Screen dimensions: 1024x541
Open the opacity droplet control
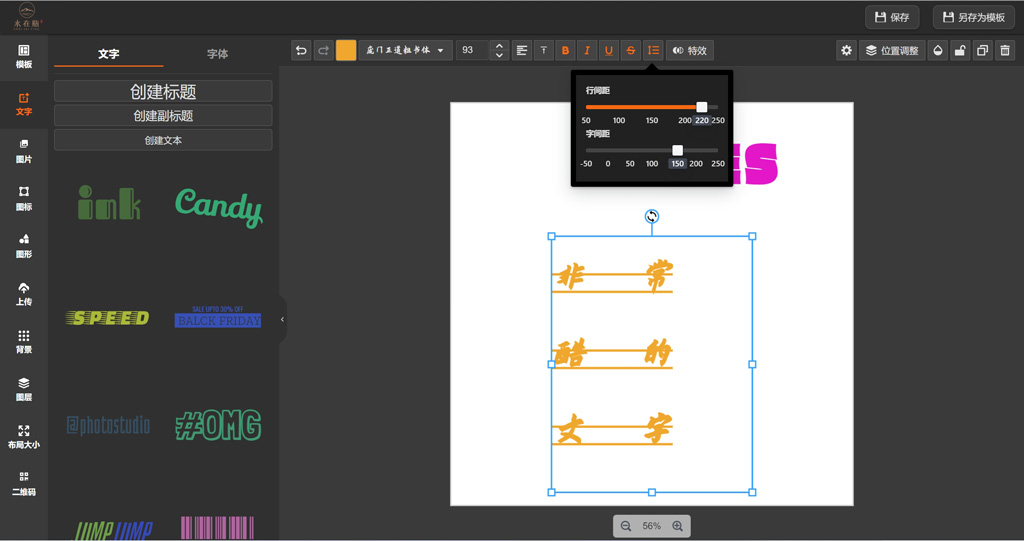[938, 50]
